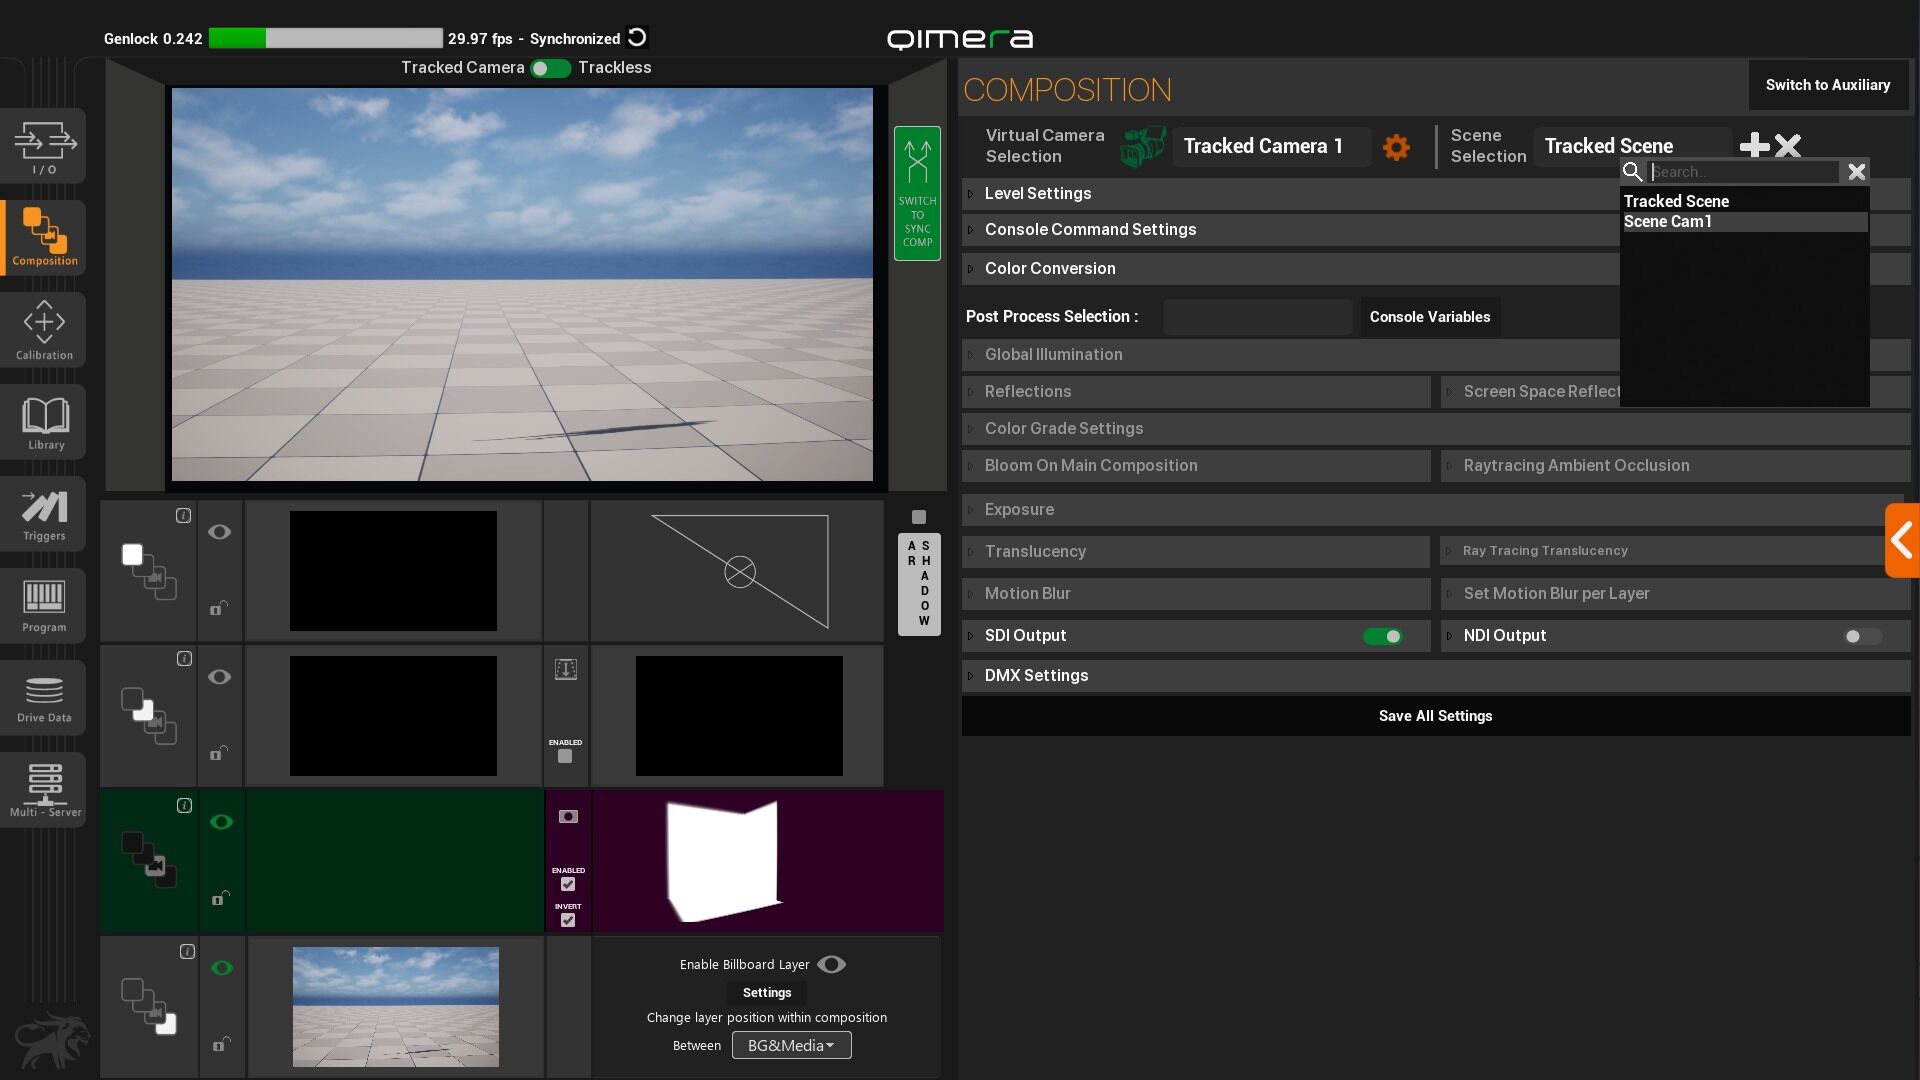Select Scene Cam1 from scene list
Image resolution: width=1920 pixels, height=1080 pixels.
pos(1668,222)
